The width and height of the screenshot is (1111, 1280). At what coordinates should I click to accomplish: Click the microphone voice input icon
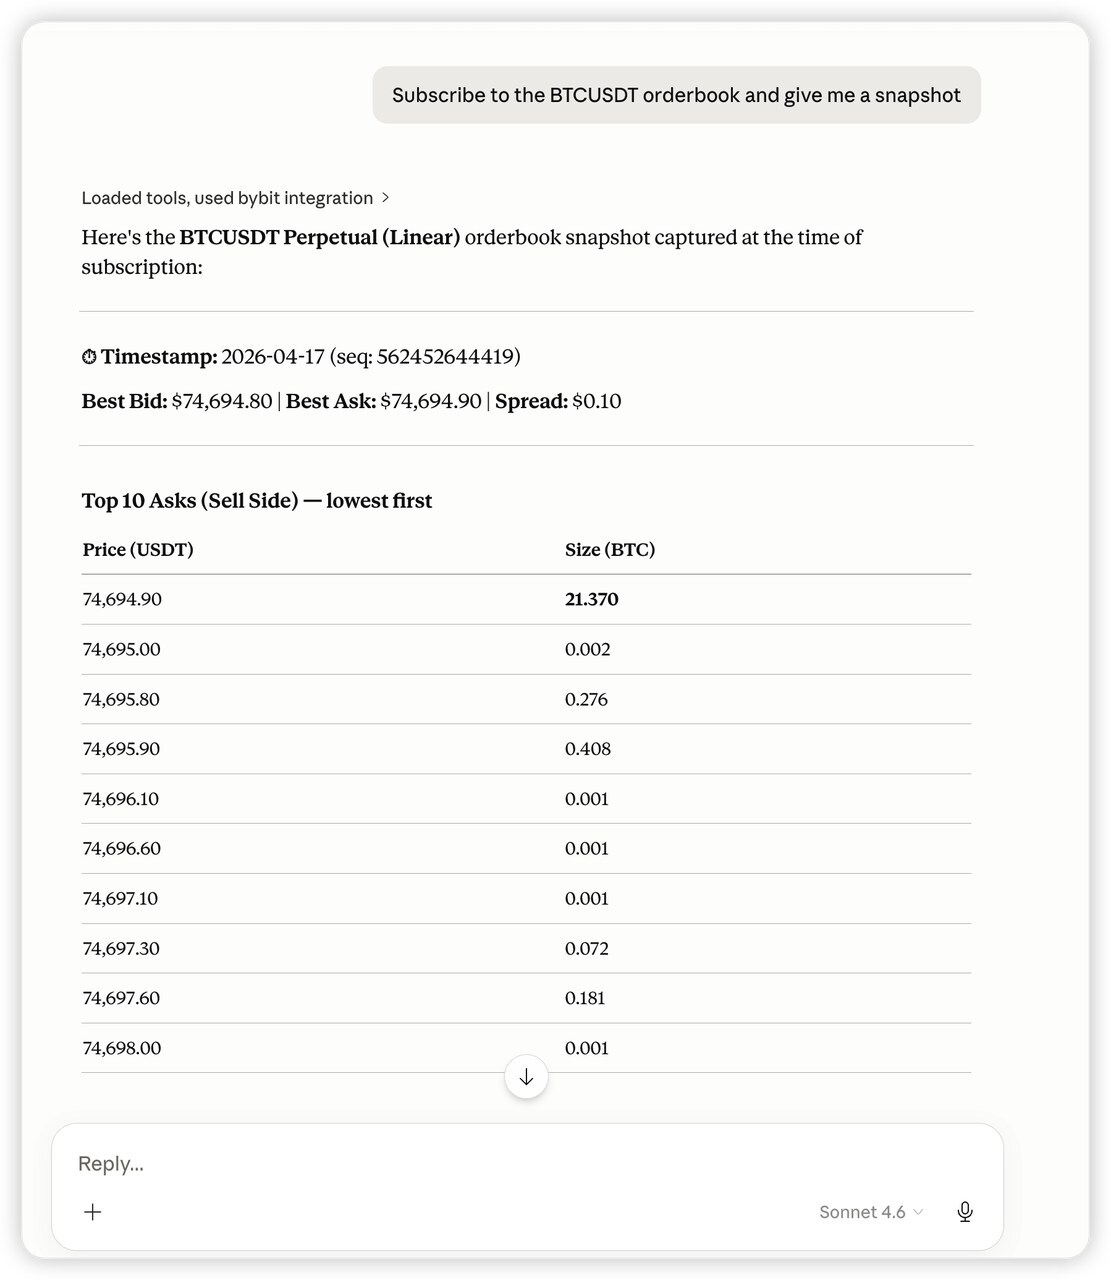click(964, 1211)
